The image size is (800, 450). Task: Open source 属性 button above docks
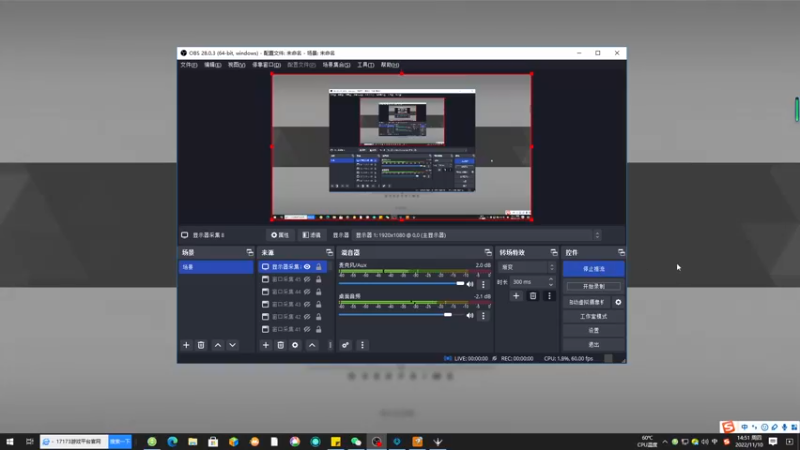280,235
